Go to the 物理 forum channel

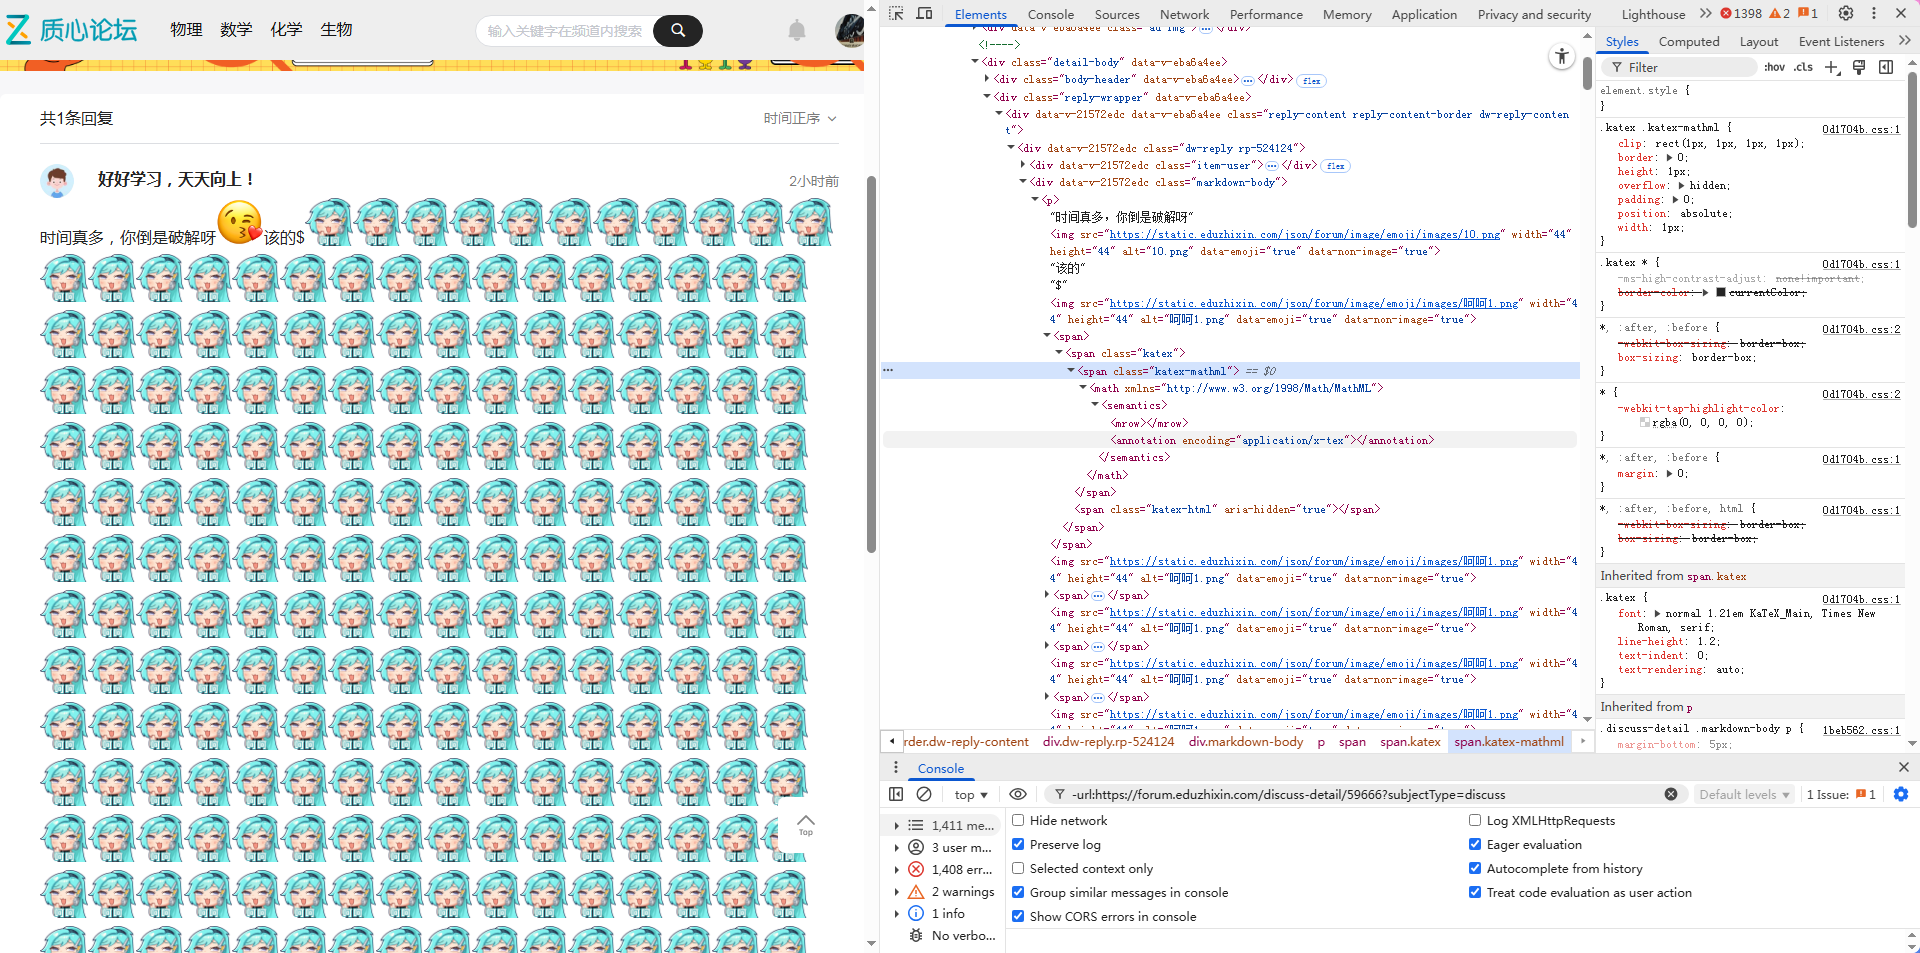pyautogui.click(x=186, y=30)
